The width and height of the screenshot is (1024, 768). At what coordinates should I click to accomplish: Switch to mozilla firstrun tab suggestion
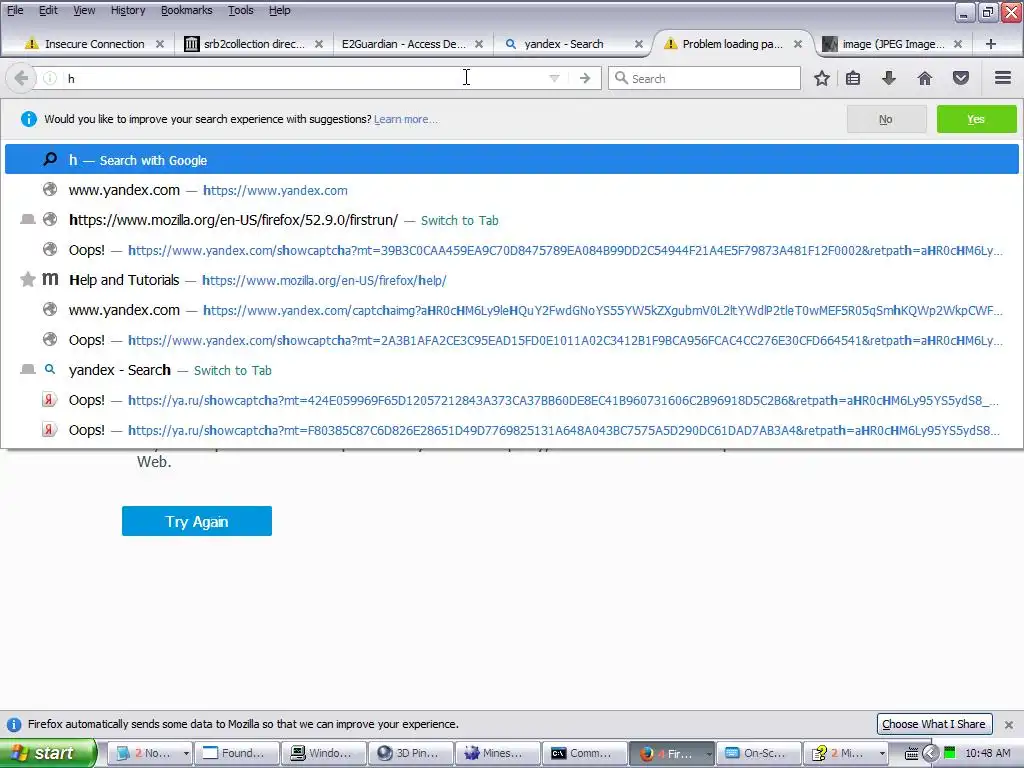[x=511, y=220]
